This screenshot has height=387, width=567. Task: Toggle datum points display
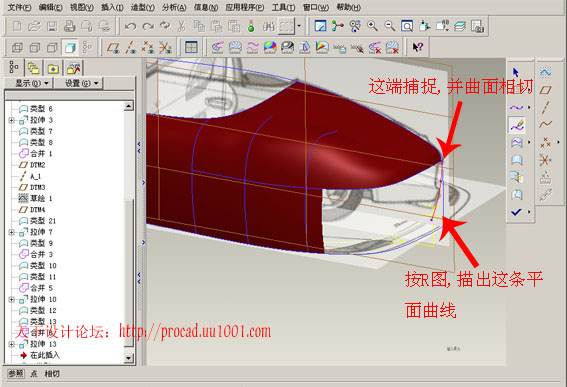click(x=148, y=47)
